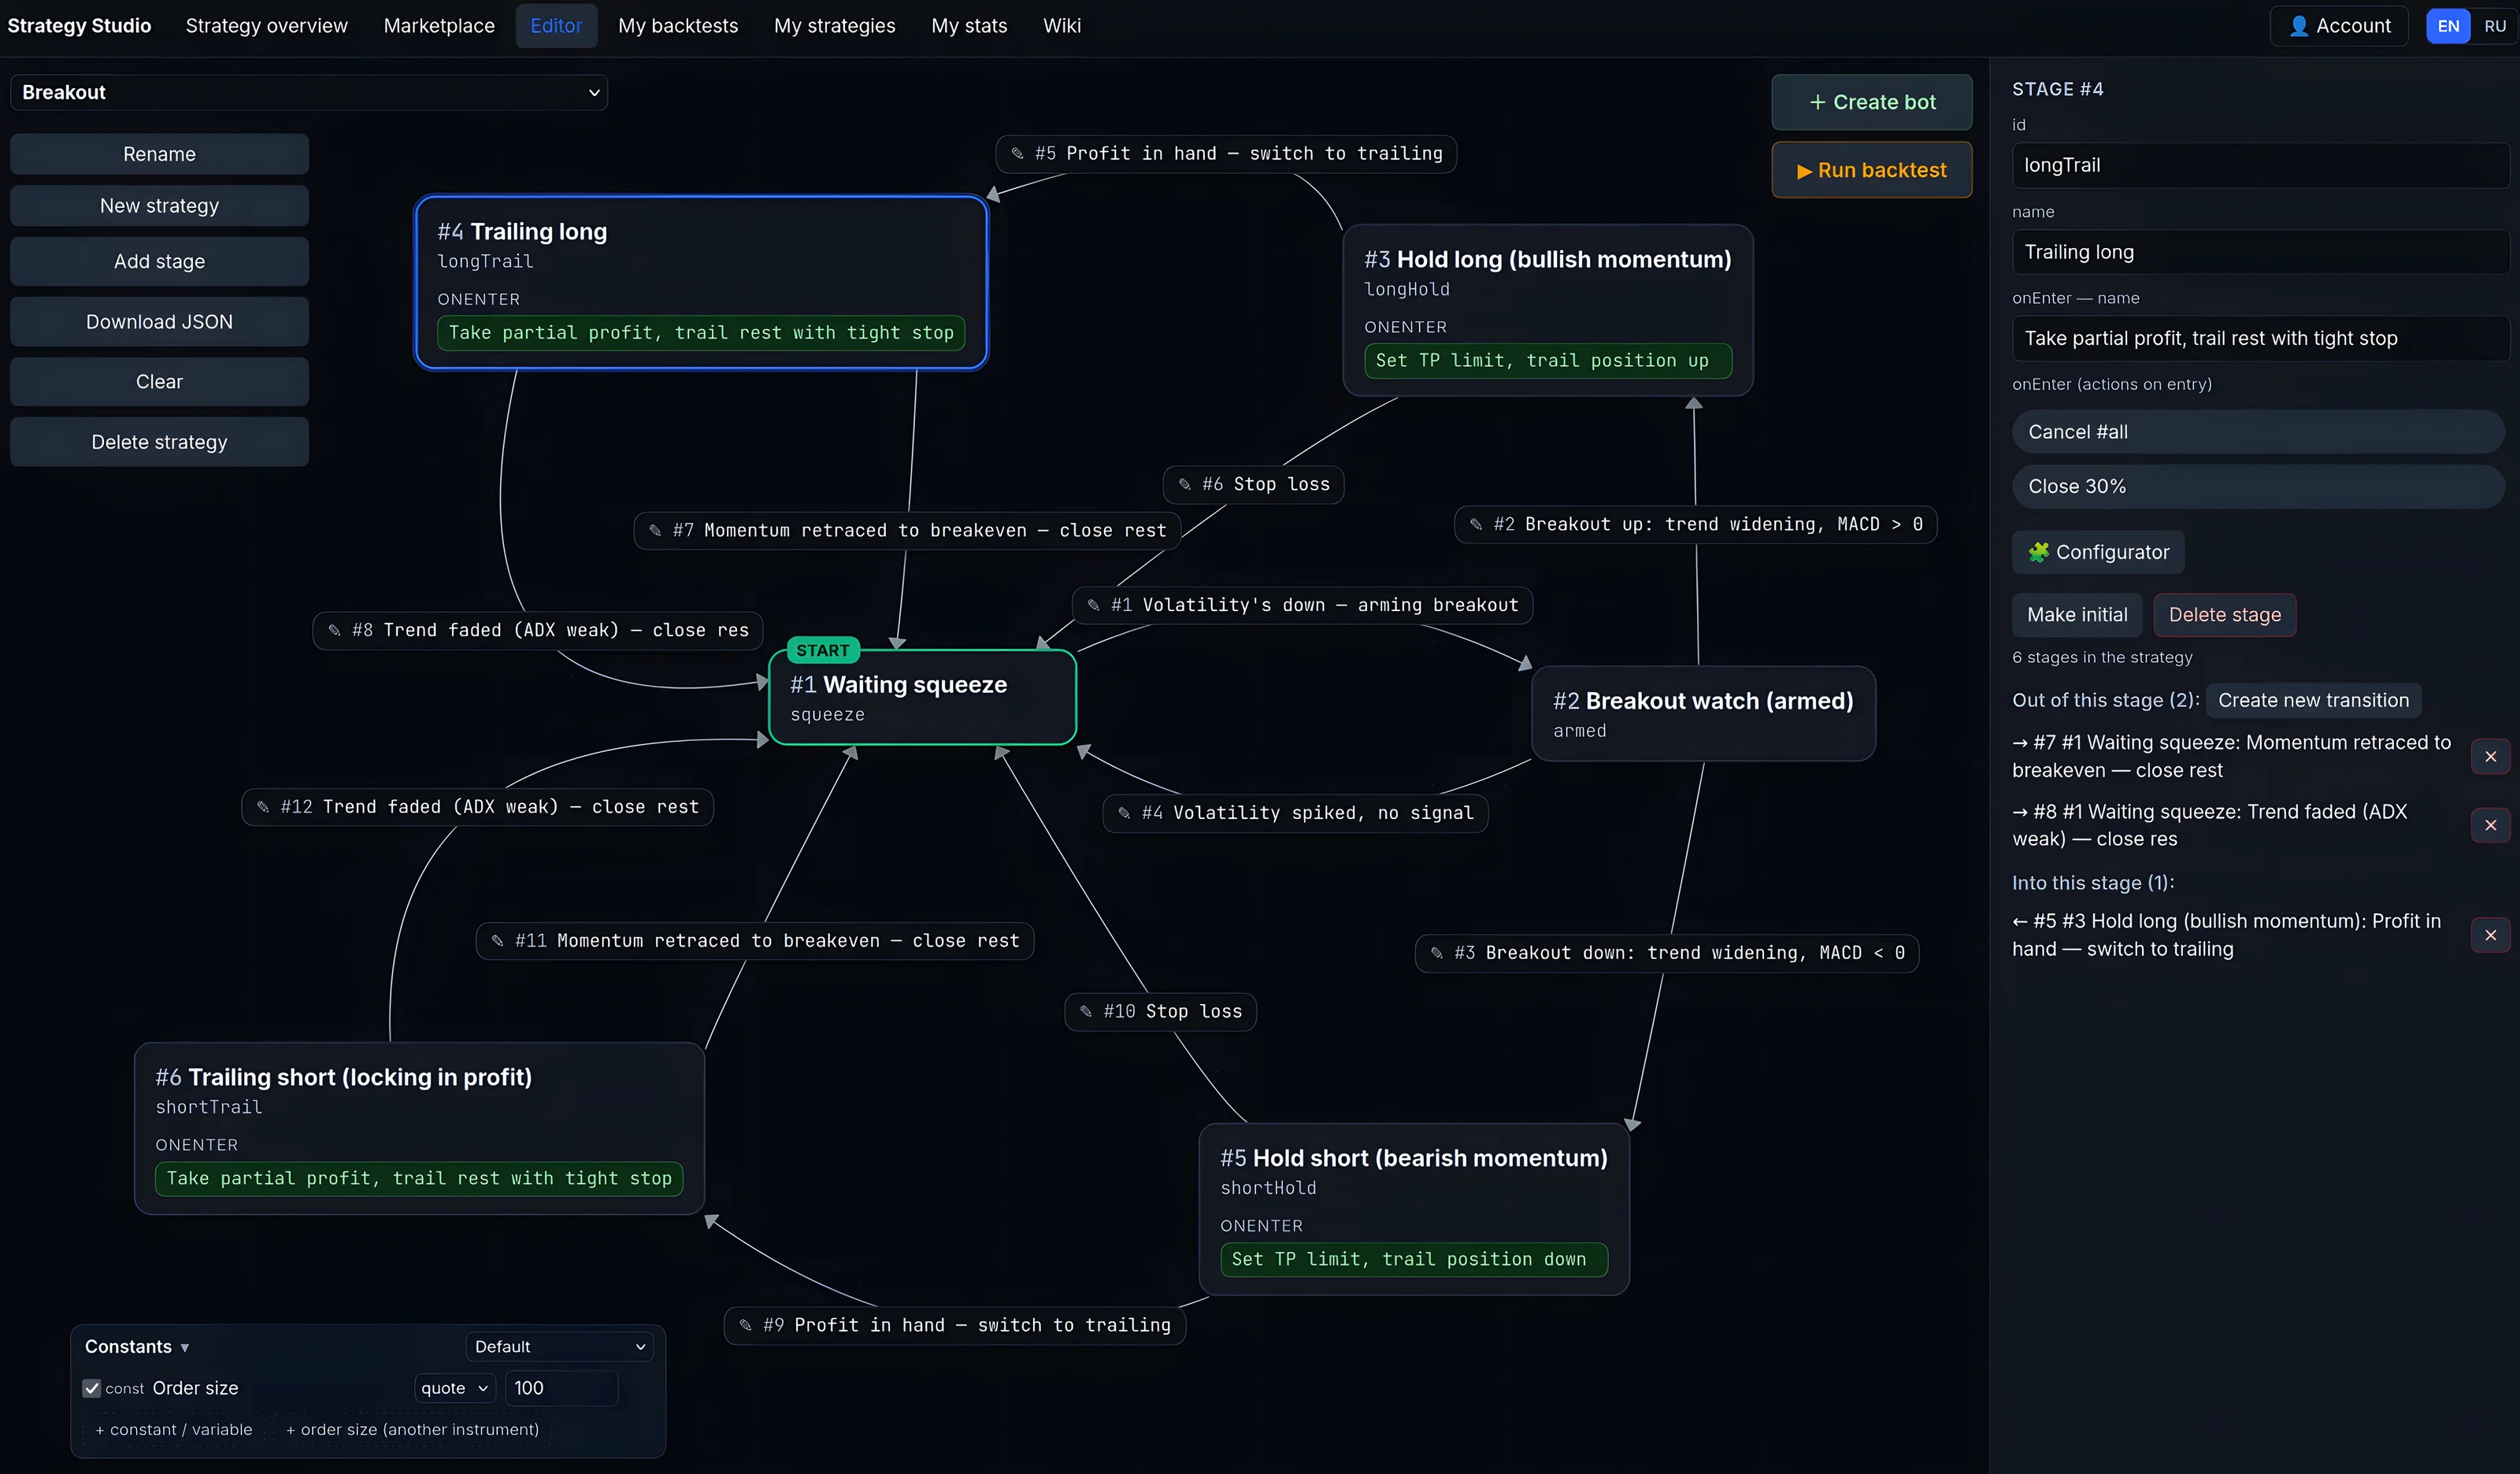
Task: Click the stage id field containing longTrail
Action: click(x=2260, y=165)
